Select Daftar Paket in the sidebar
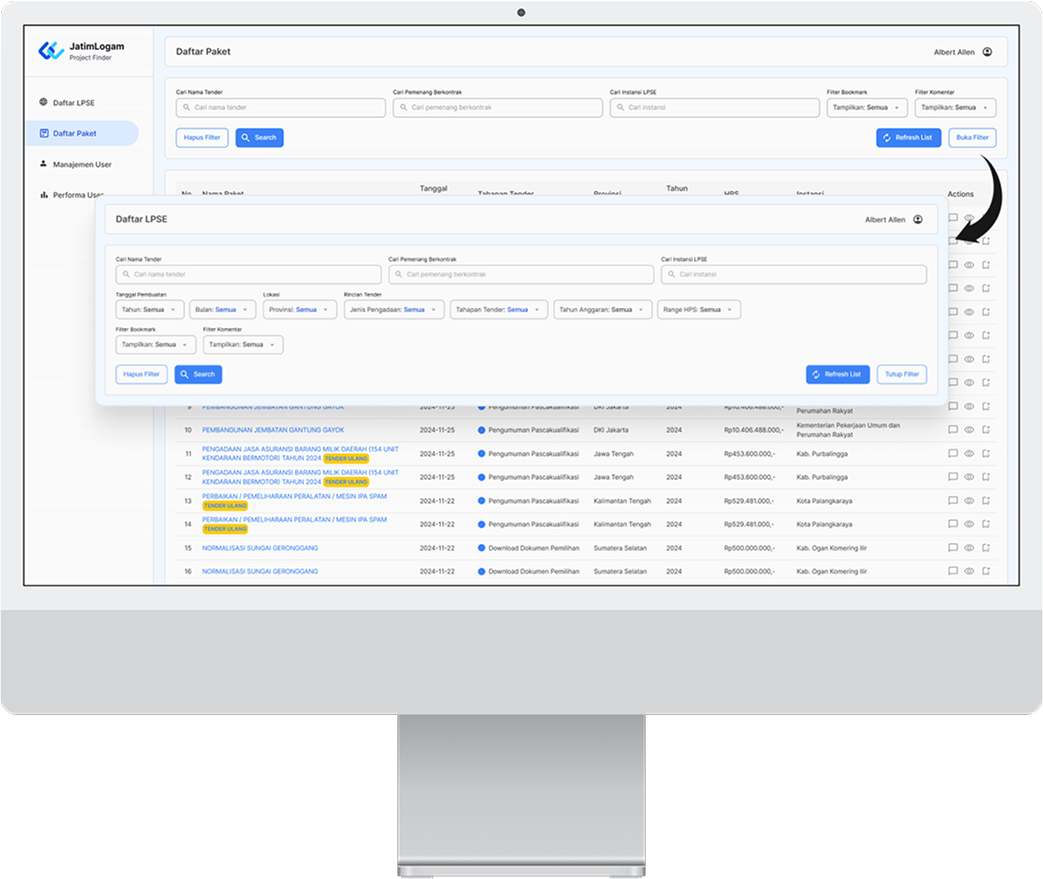This screenshot has width=1043, height=879. click(x=74, y=133)
